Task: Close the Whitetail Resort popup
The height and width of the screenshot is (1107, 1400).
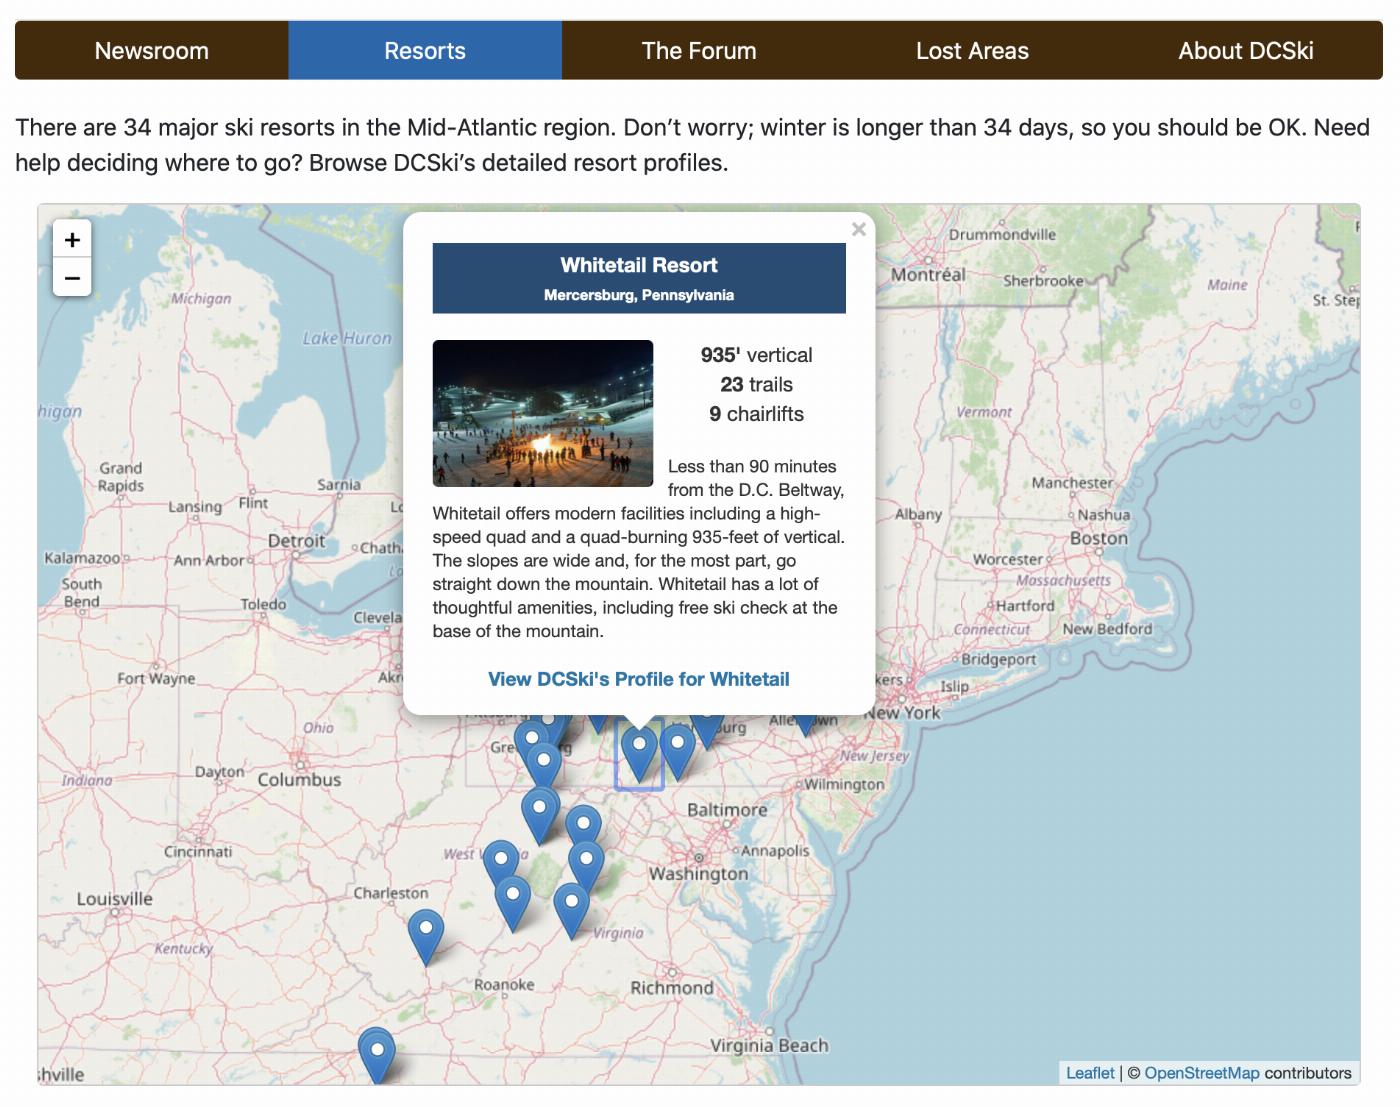Action: click(858, 229)
